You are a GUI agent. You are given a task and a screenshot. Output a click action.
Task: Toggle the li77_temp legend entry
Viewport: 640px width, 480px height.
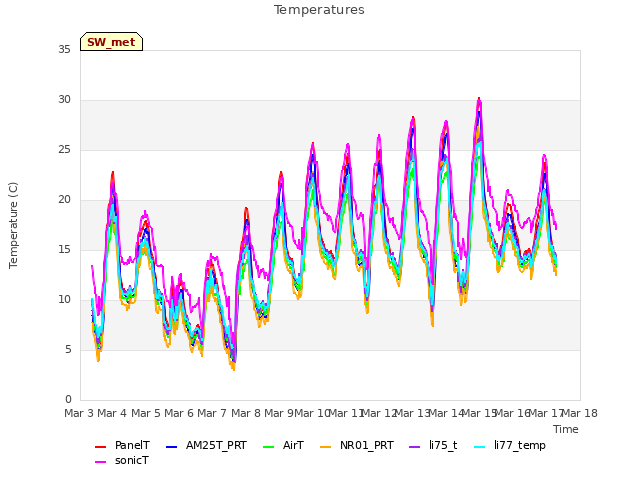[509, 445]
